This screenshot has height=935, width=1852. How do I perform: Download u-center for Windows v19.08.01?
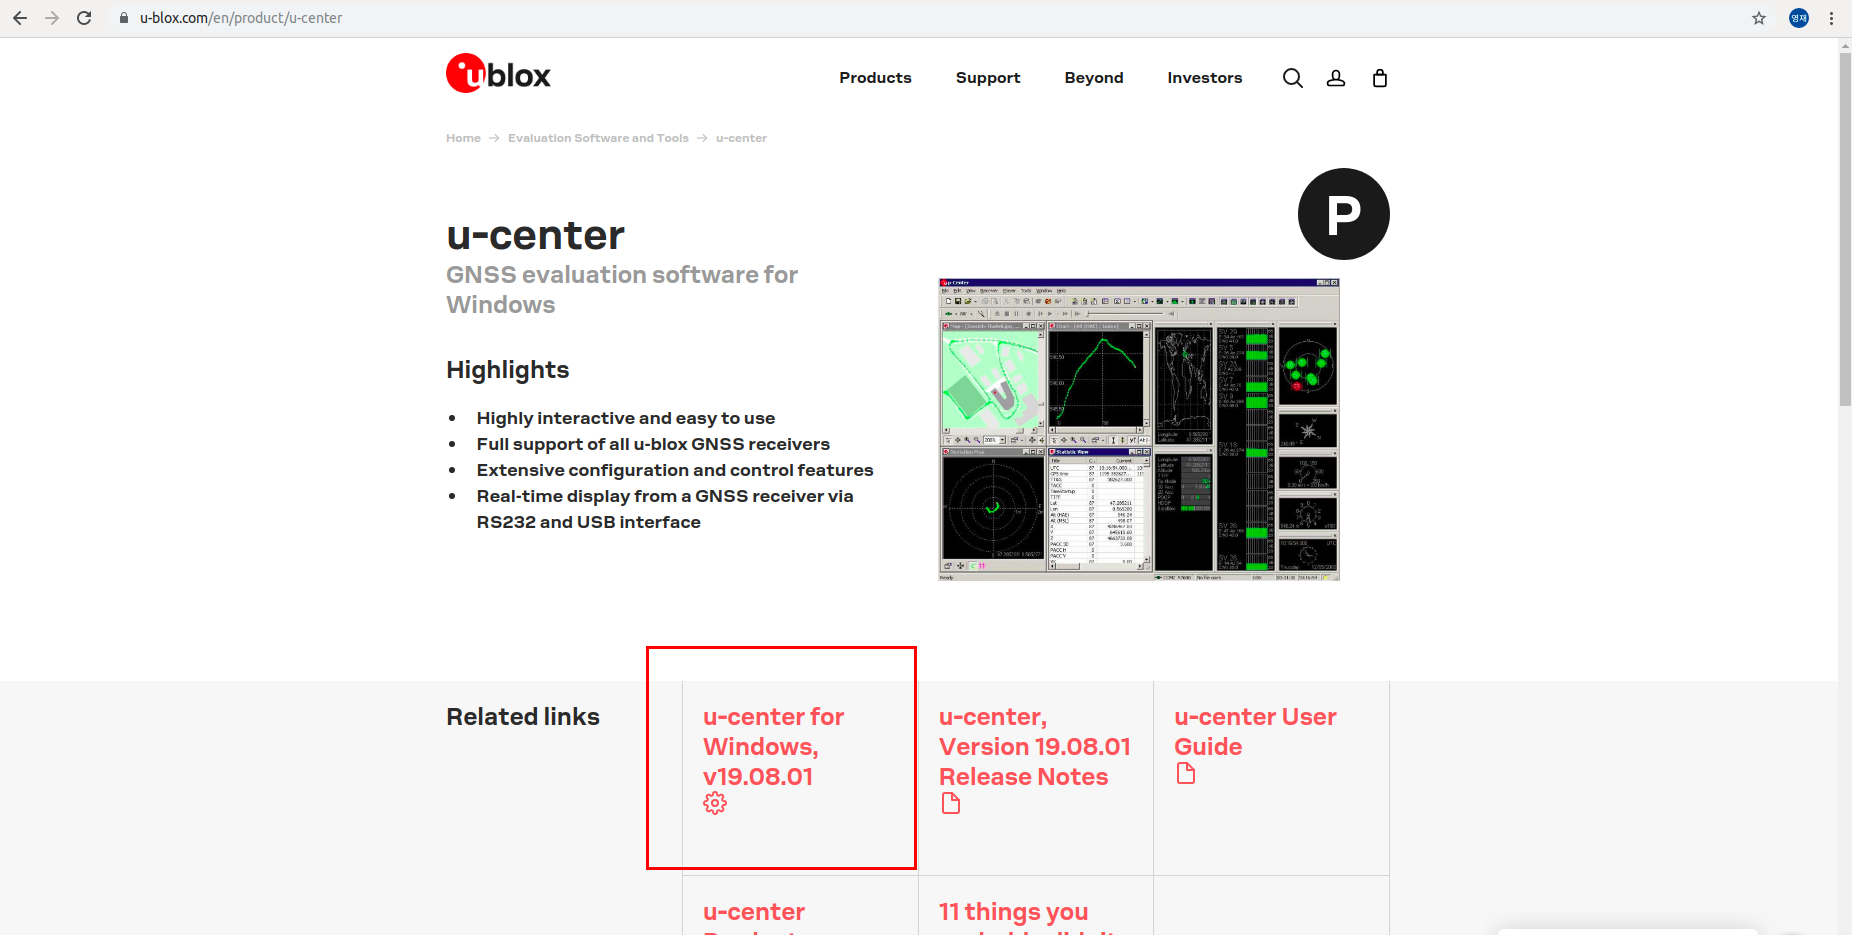coord(773,747)
